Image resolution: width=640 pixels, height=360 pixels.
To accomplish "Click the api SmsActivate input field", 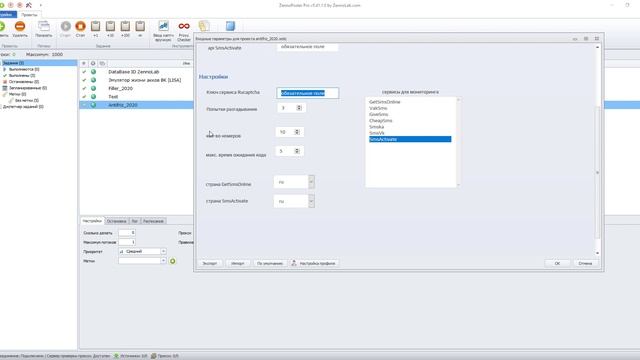I will (307, 47).
